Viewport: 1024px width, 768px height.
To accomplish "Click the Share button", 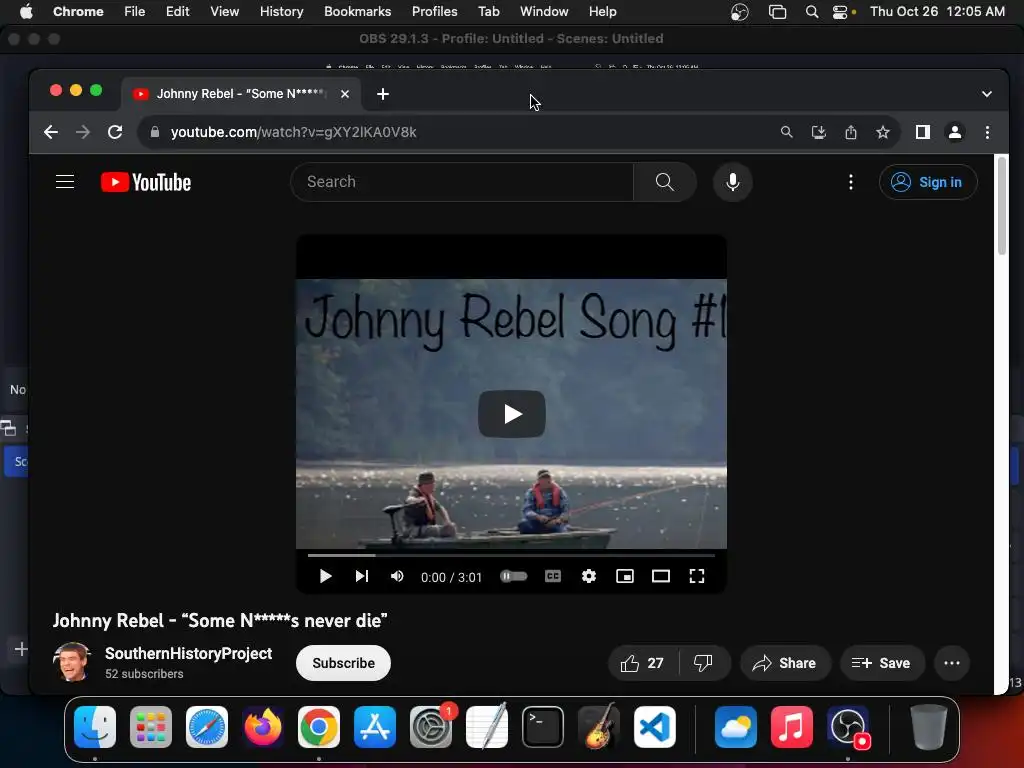I will point(785,663).
